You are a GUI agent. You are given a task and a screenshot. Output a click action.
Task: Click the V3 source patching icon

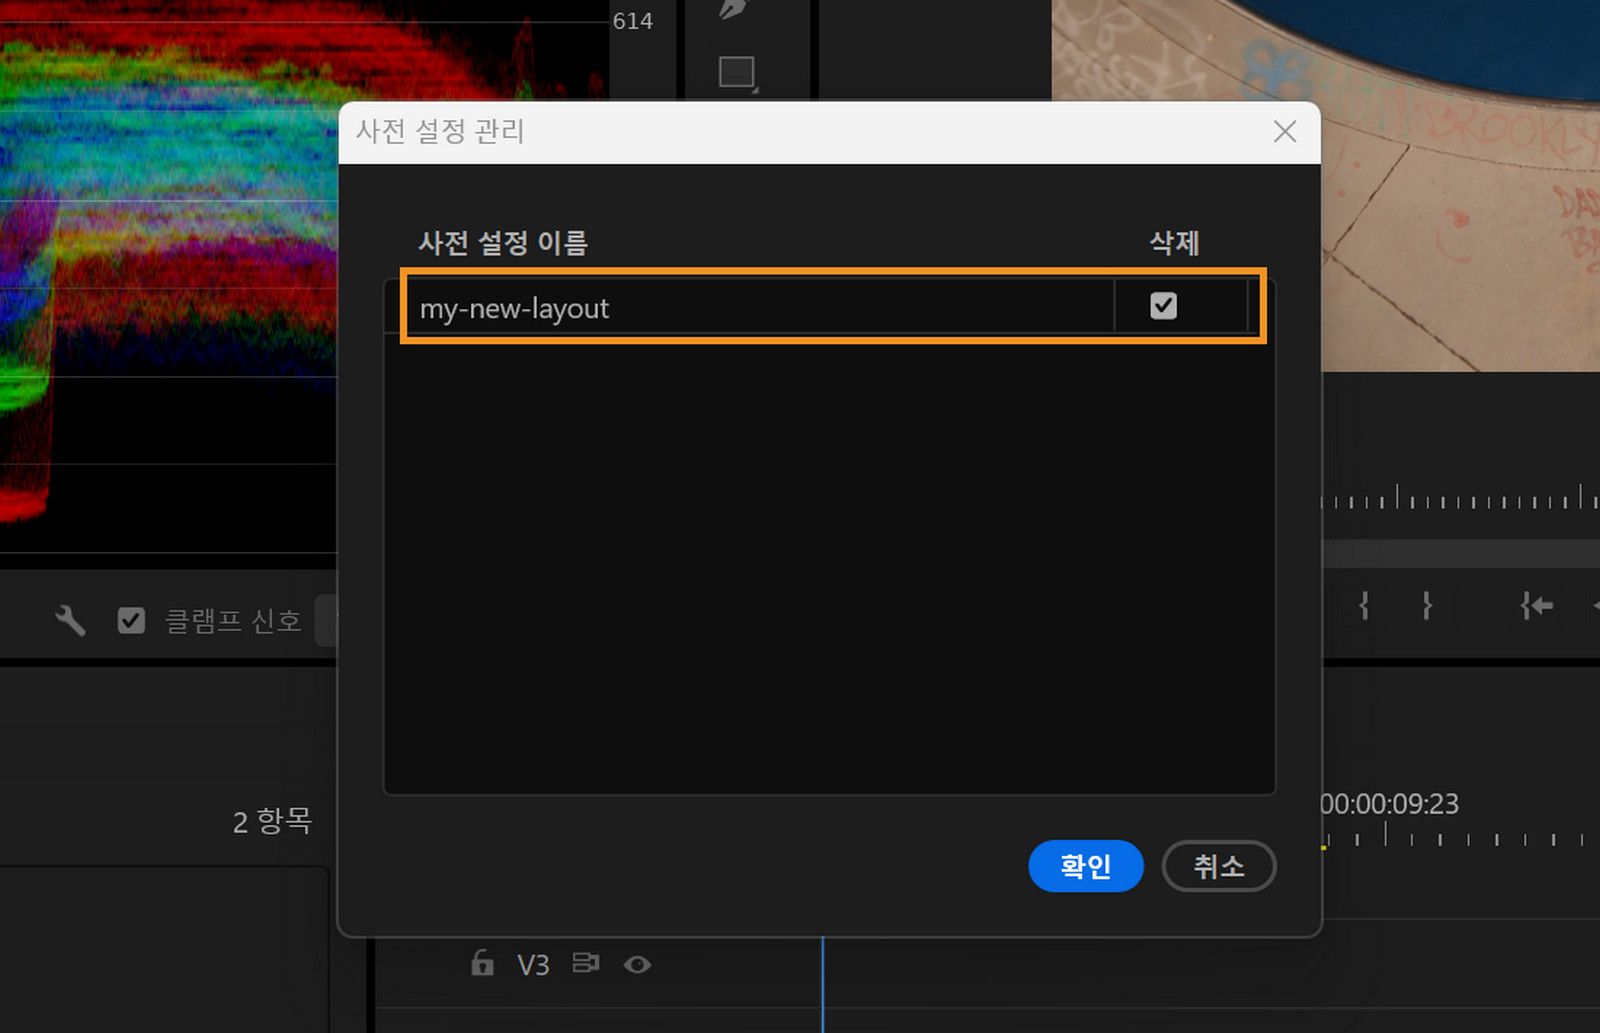pos(587,964)
